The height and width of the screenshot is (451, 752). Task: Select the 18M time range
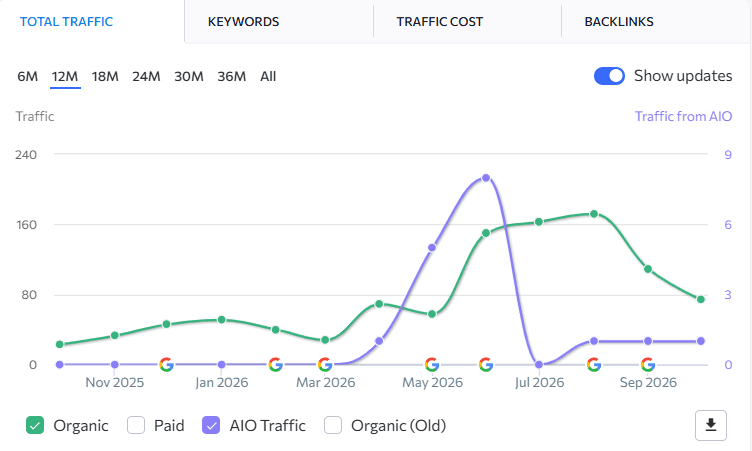(x=105, y=76)
